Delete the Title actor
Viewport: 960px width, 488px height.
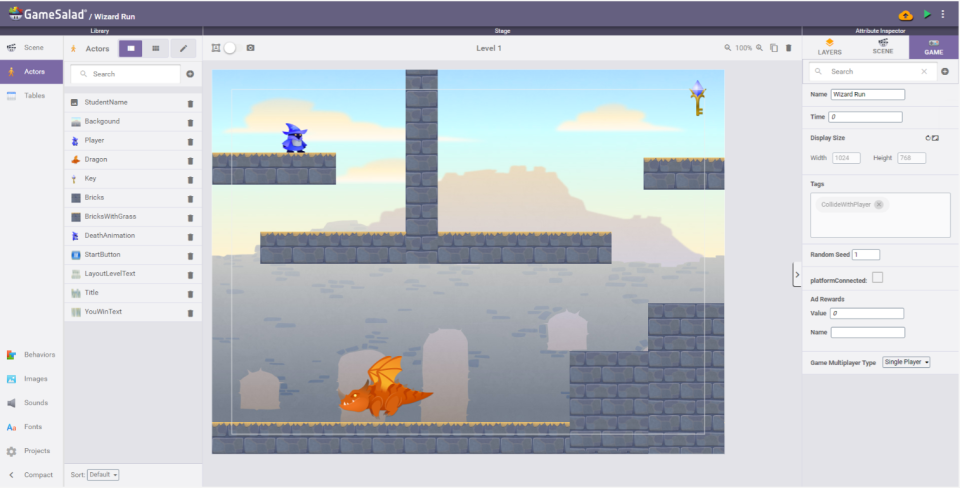tap(190, 293)
